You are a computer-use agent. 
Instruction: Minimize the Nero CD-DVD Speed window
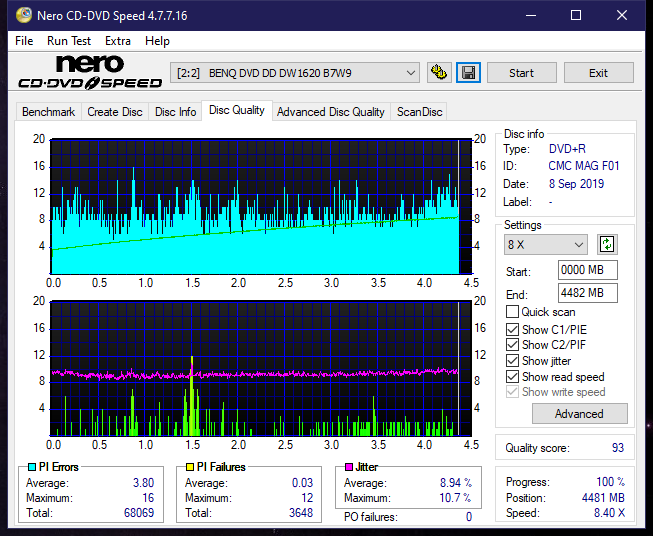531,15
